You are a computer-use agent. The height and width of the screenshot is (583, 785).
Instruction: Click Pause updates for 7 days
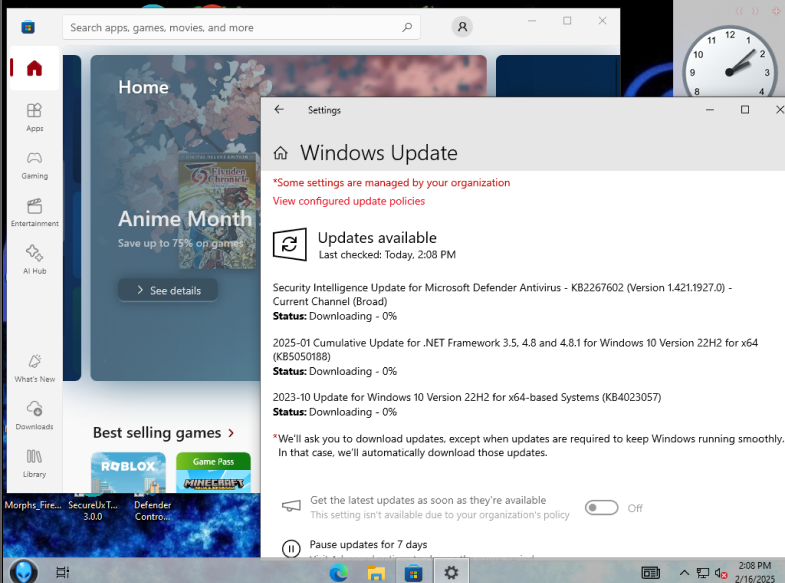[368, 544]
